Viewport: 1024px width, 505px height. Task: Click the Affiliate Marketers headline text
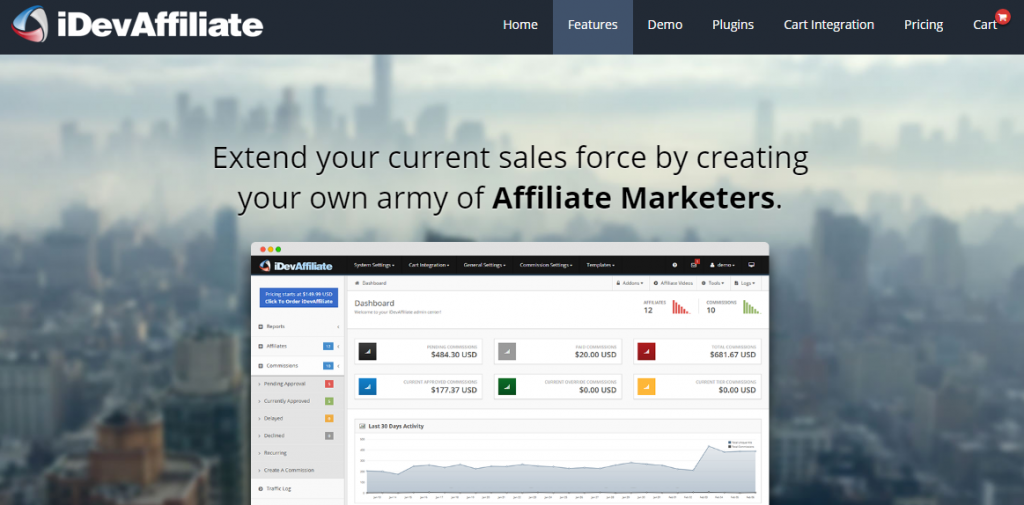click(x=633, y=198)
